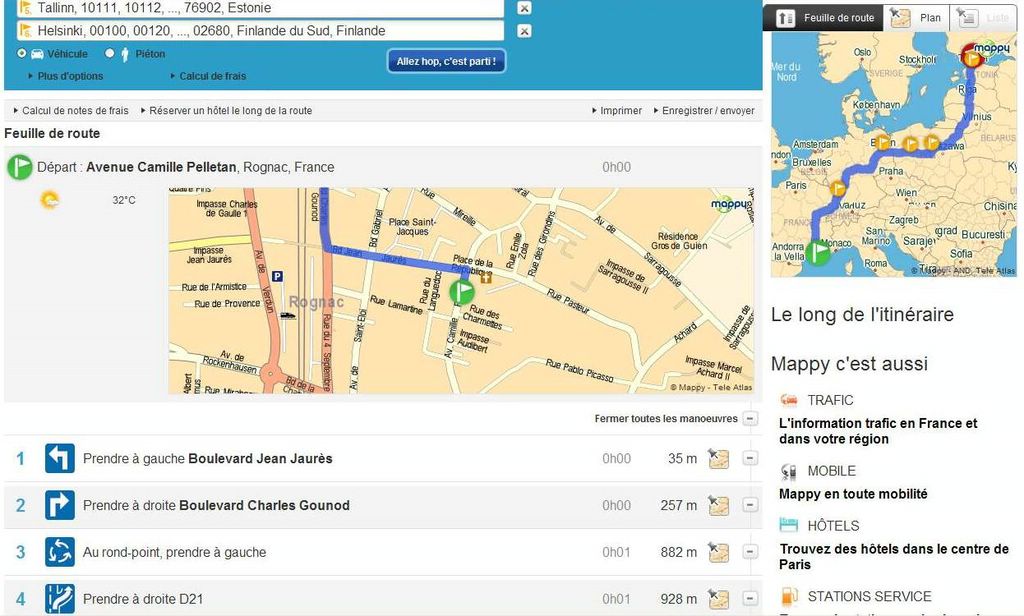Click the green flag marker on the Rognac map
Screen dimensions: 1024x616
pyautogui.click(x=462, y=291)
